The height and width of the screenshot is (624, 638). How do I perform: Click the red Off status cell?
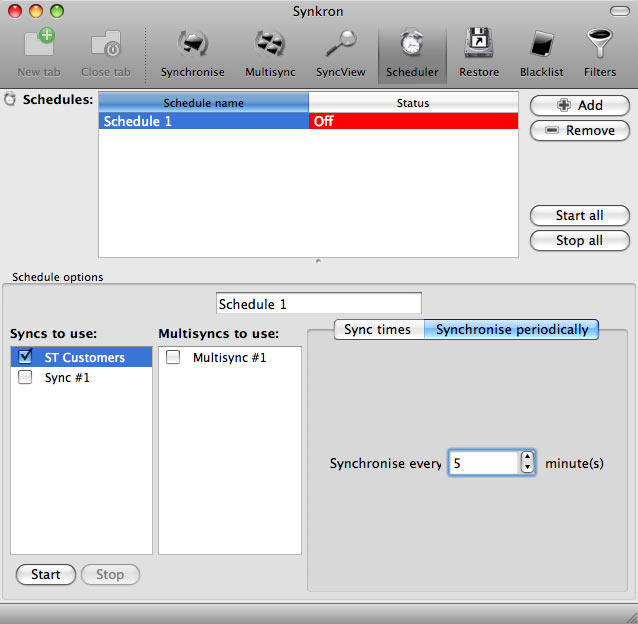[x=413, y=121]
